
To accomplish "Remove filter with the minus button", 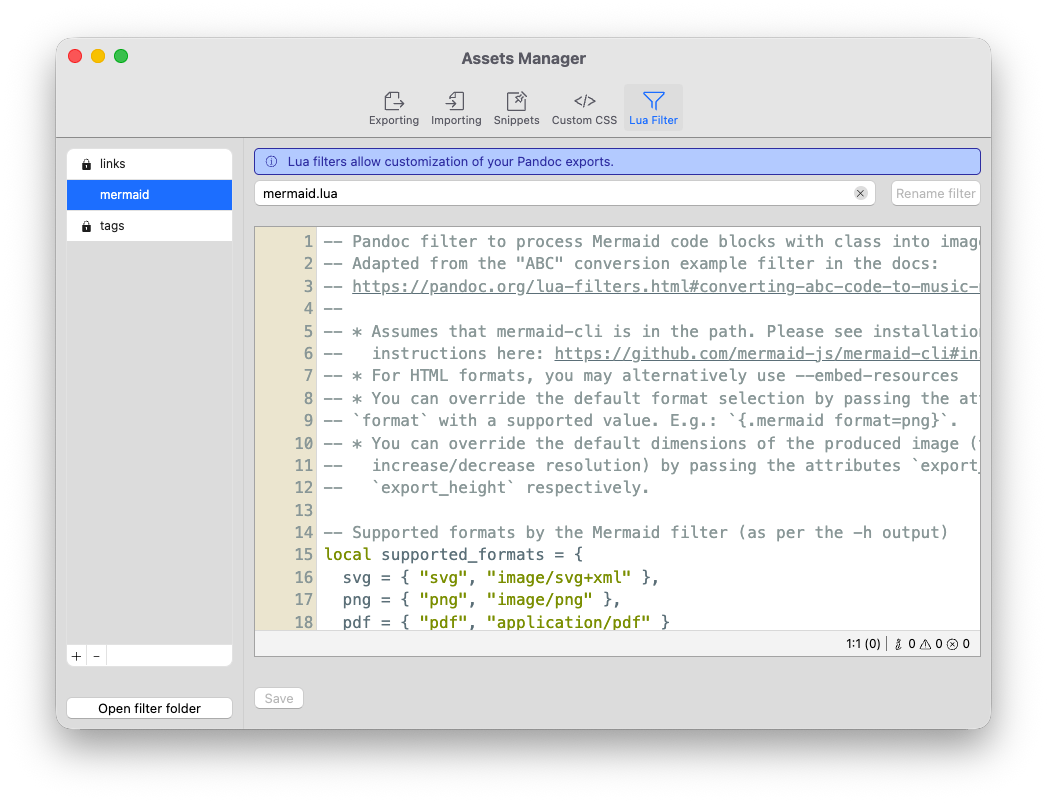I will point(96,656).
